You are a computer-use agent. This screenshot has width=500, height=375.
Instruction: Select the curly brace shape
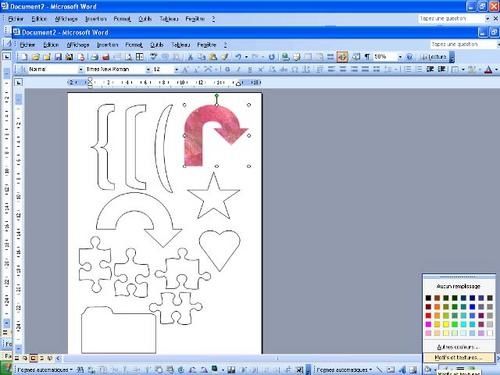coord(103,147)
